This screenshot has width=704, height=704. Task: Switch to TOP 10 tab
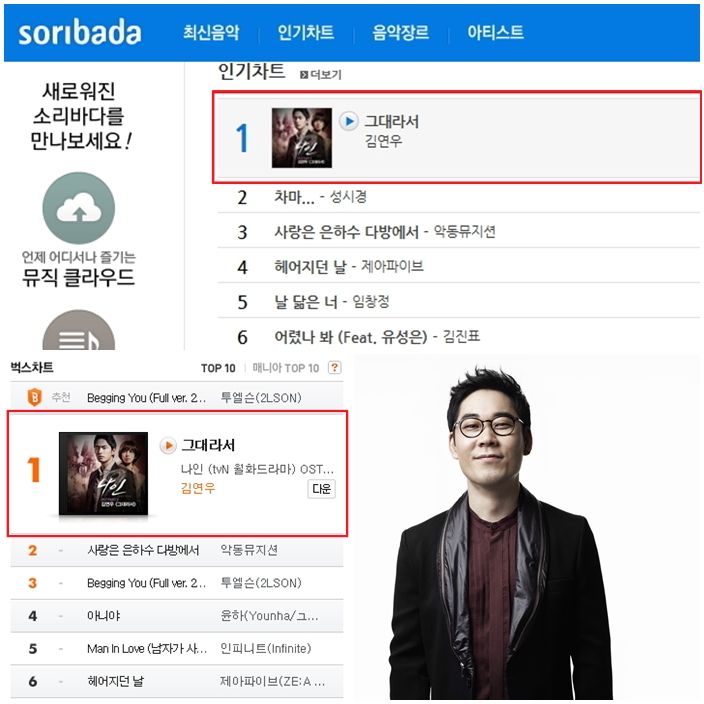tap(218, 368)
